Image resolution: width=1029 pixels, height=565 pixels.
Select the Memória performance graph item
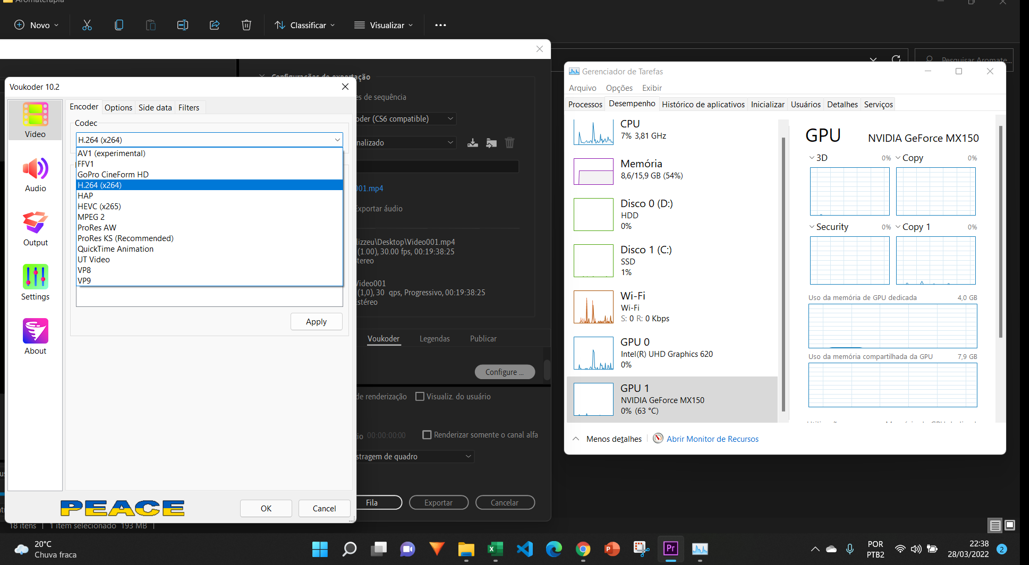(640, 170)
